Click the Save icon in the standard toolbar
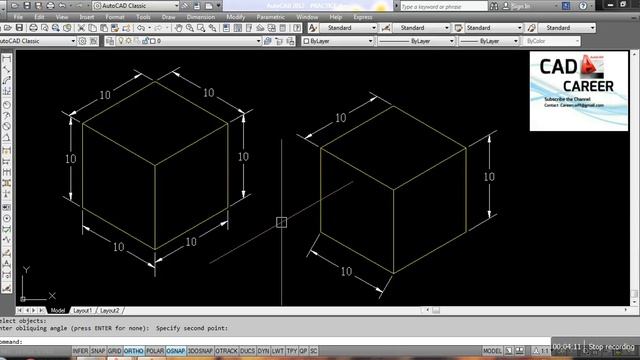Image resolution: width=640 pixels, height=360 pixels. point(19,28)
